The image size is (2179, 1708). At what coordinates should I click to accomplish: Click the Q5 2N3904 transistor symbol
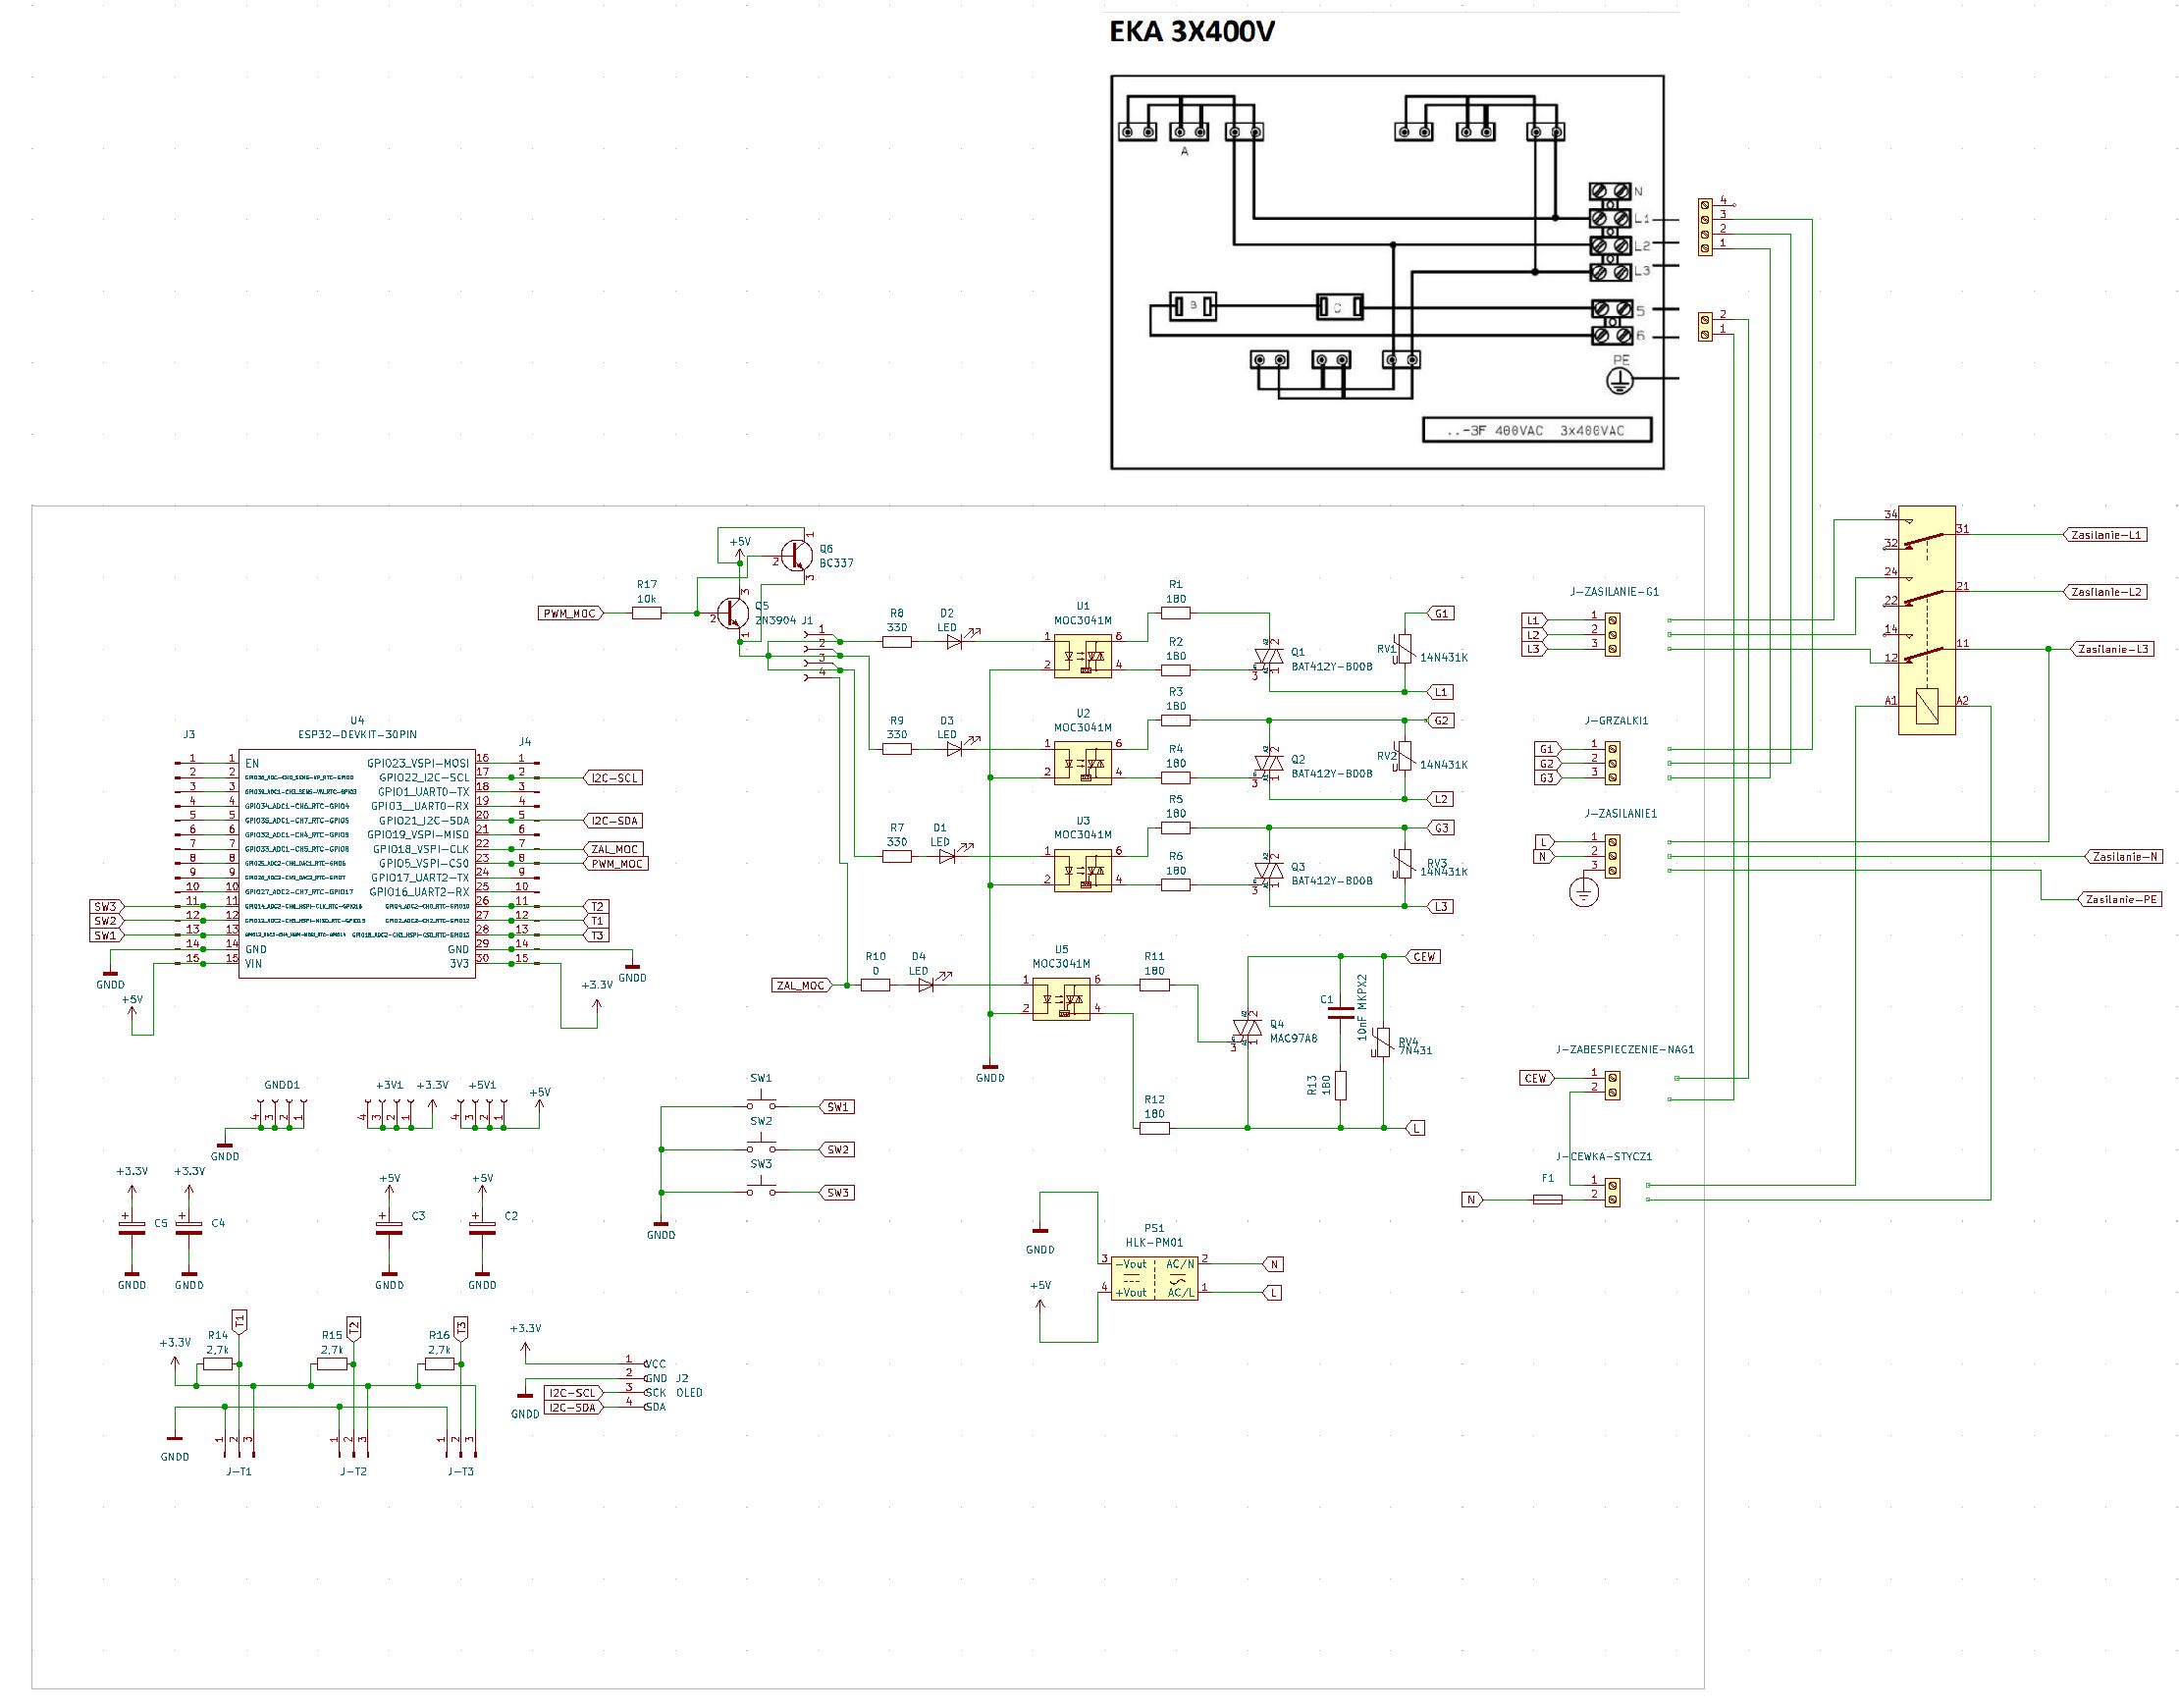click(x=734, y=612)
